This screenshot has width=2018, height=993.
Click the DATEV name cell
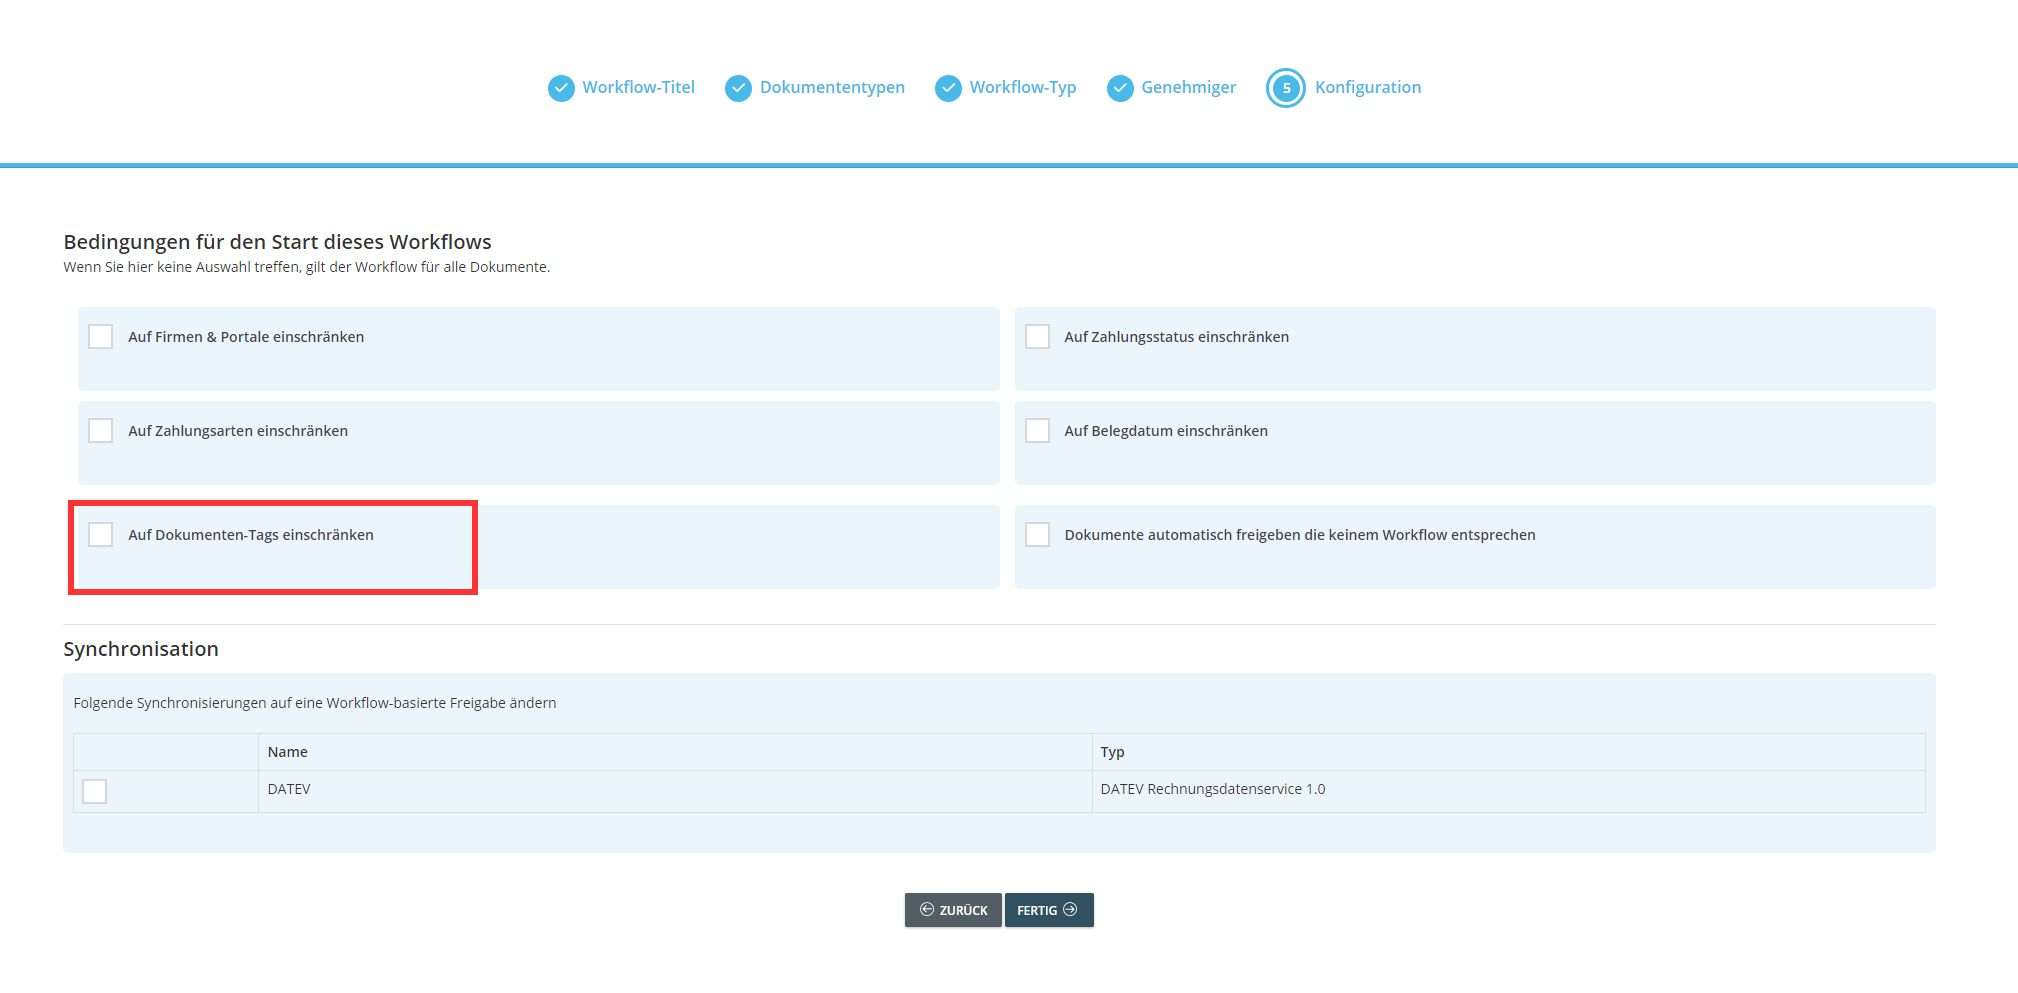pyautogui.click(x=675, y=791)
